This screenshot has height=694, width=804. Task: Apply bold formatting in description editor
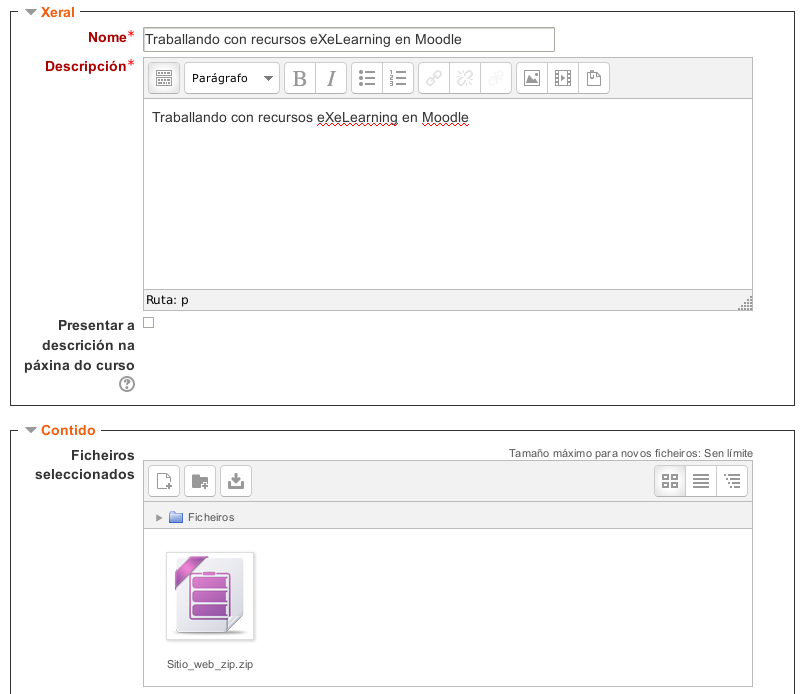click(299, 78)
